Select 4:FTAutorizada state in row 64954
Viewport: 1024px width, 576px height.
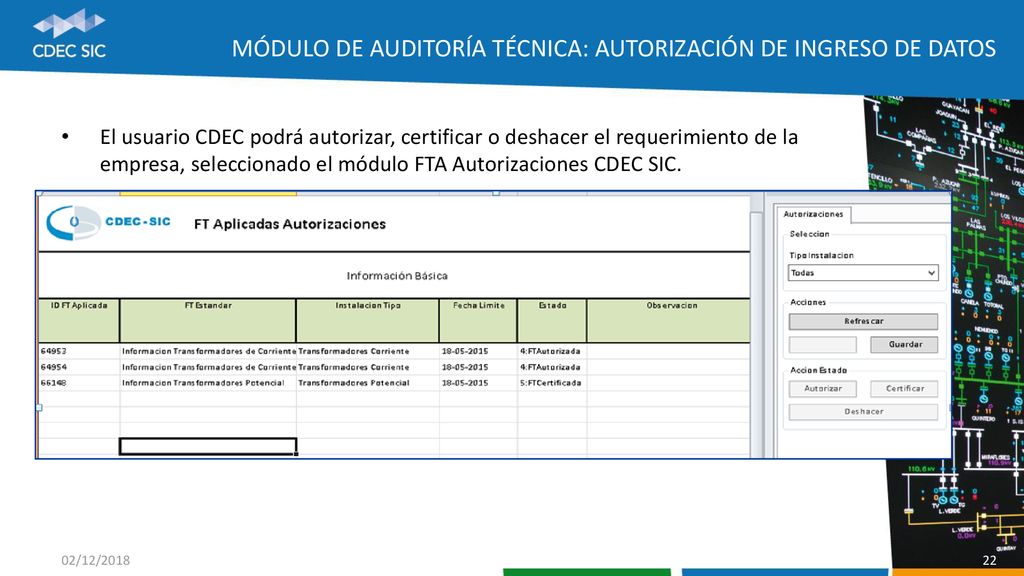(552, 367)
